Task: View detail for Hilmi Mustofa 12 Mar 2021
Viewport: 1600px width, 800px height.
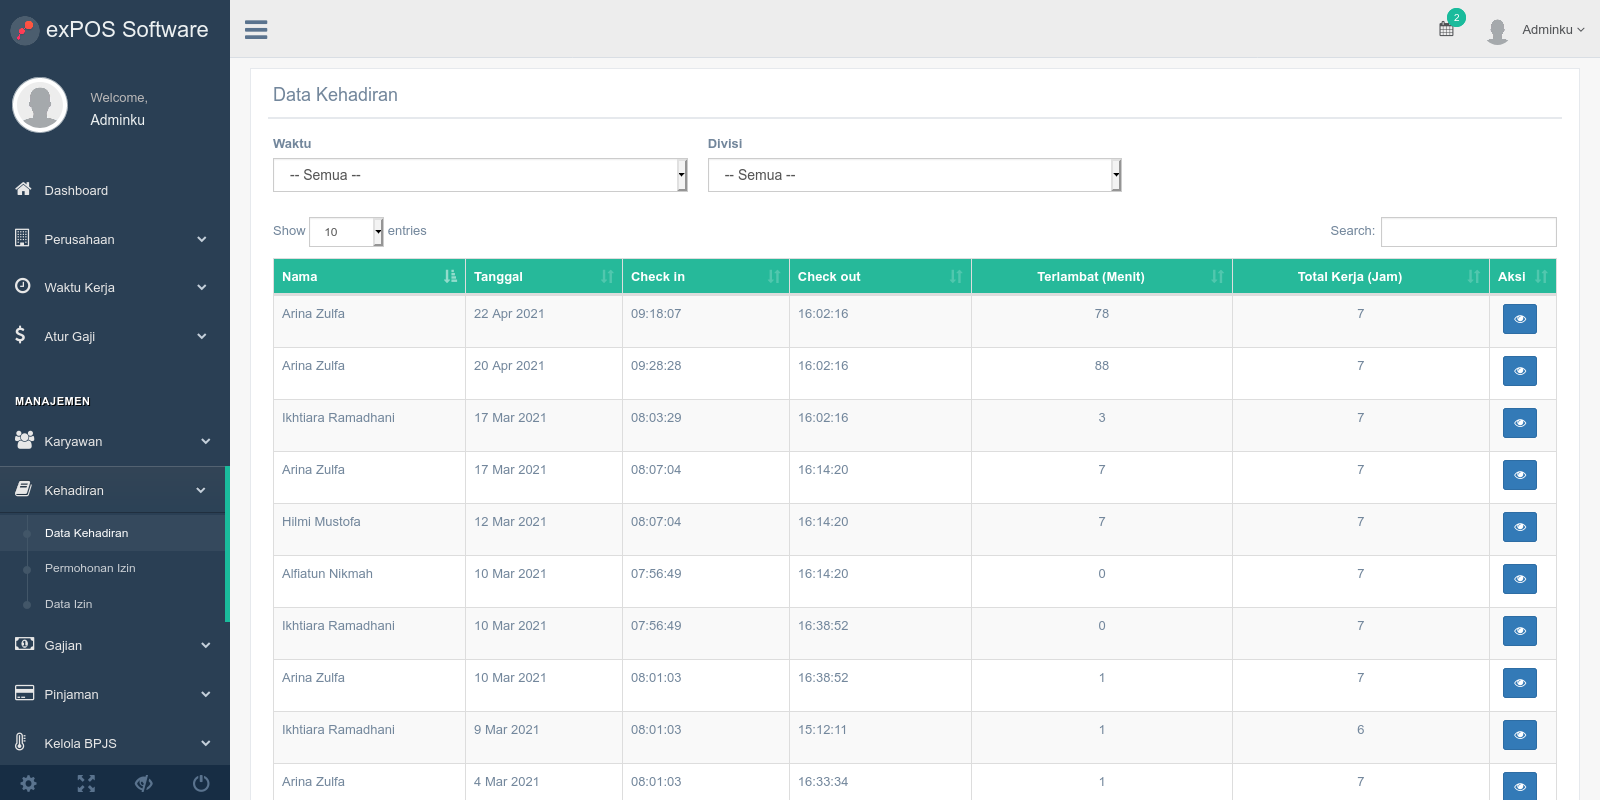Action: (x=1520, y=527)
